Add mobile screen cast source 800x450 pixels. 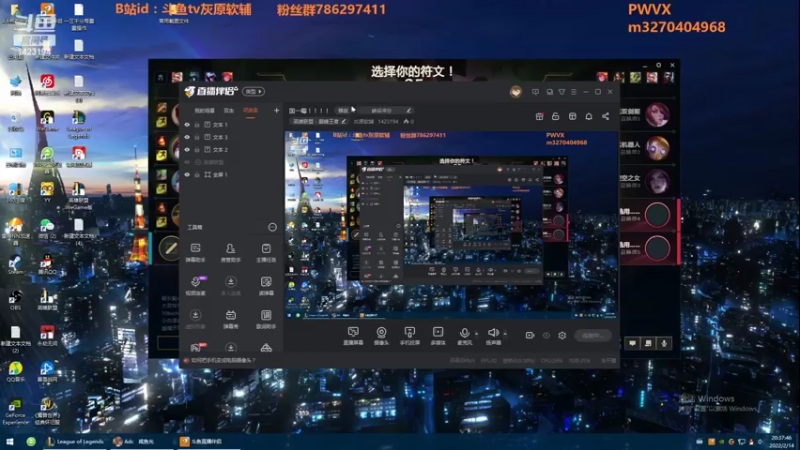[x=409, y=336]
